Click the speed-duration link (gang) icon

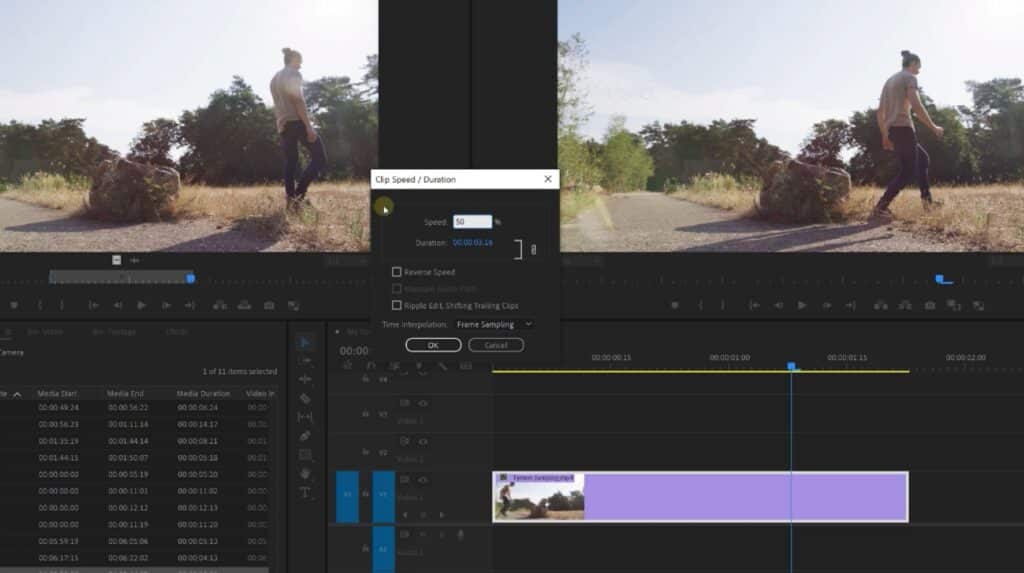coord(533,250)
